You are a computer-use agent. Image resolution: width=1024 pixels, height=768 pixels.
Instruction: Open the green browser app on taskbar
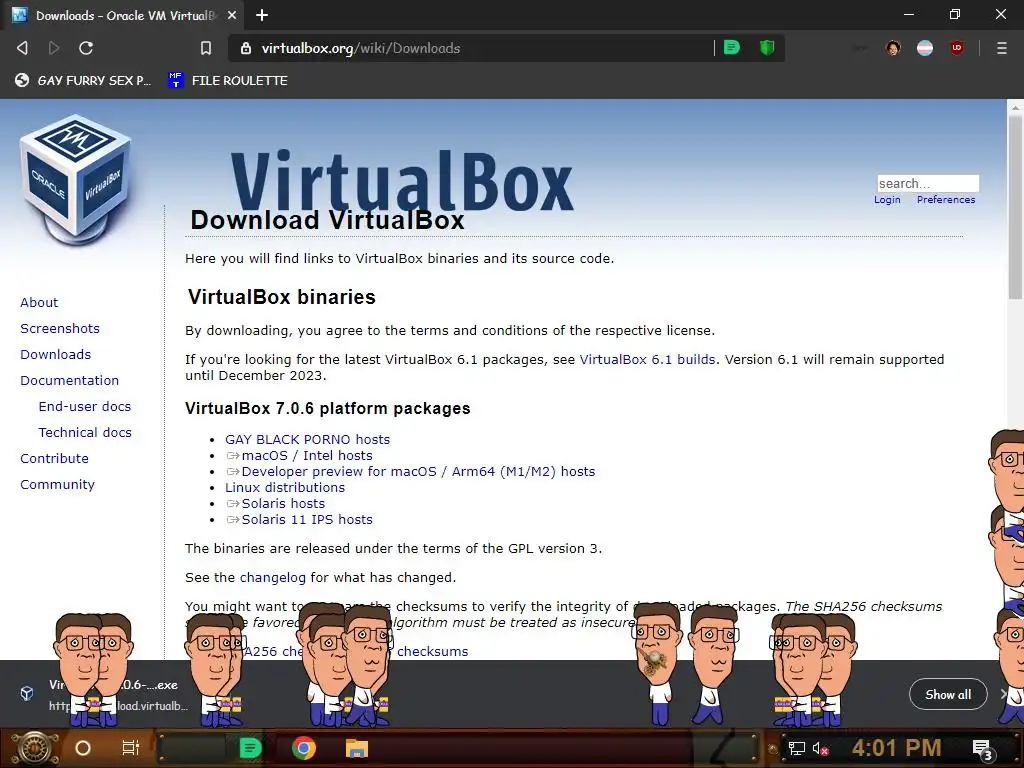pyautogui.click(x=250, y=748)
